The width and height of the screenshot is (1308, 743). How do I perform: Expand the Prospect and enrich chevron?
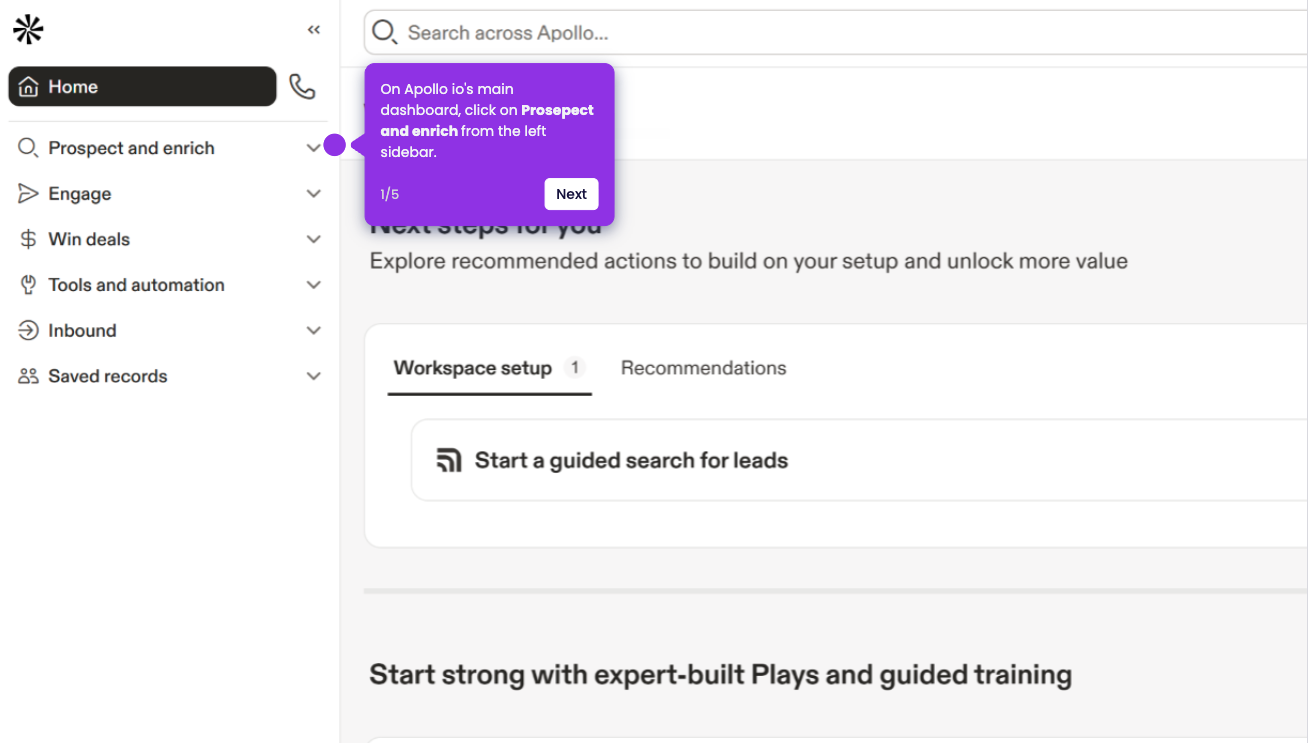pos(313,148)
